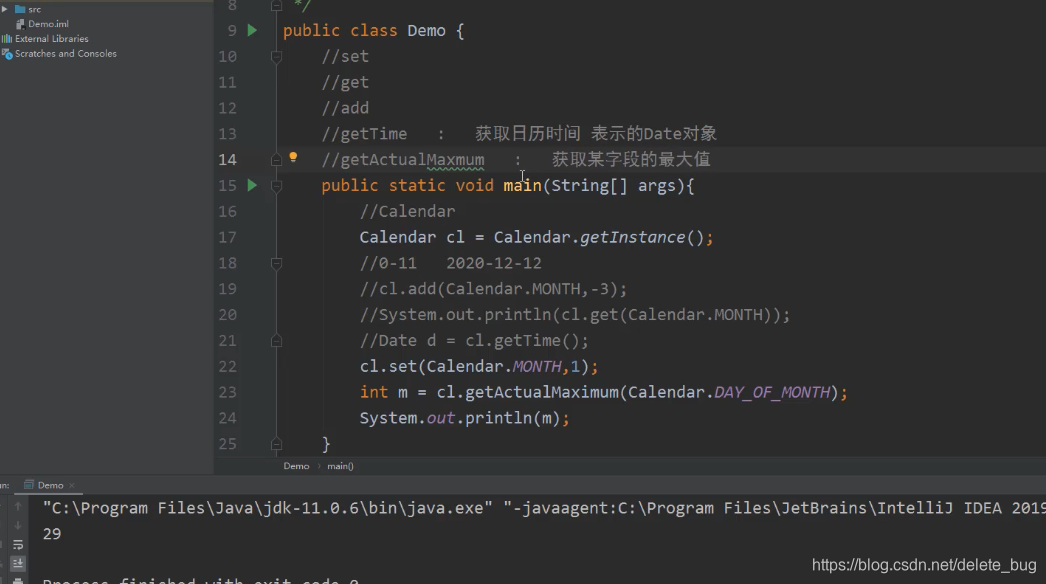This screenshot has height=584, width=1046.
Task: Toggle the fold marker on line 14
Action: pyautogui.click(x=276, y=160)
